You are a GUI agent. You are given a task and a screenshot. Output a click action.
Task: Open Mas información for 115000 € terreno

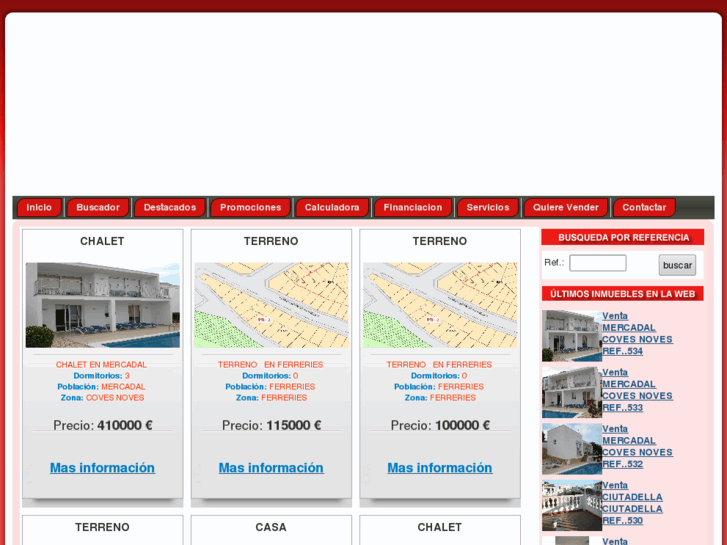tap(271, 468)
